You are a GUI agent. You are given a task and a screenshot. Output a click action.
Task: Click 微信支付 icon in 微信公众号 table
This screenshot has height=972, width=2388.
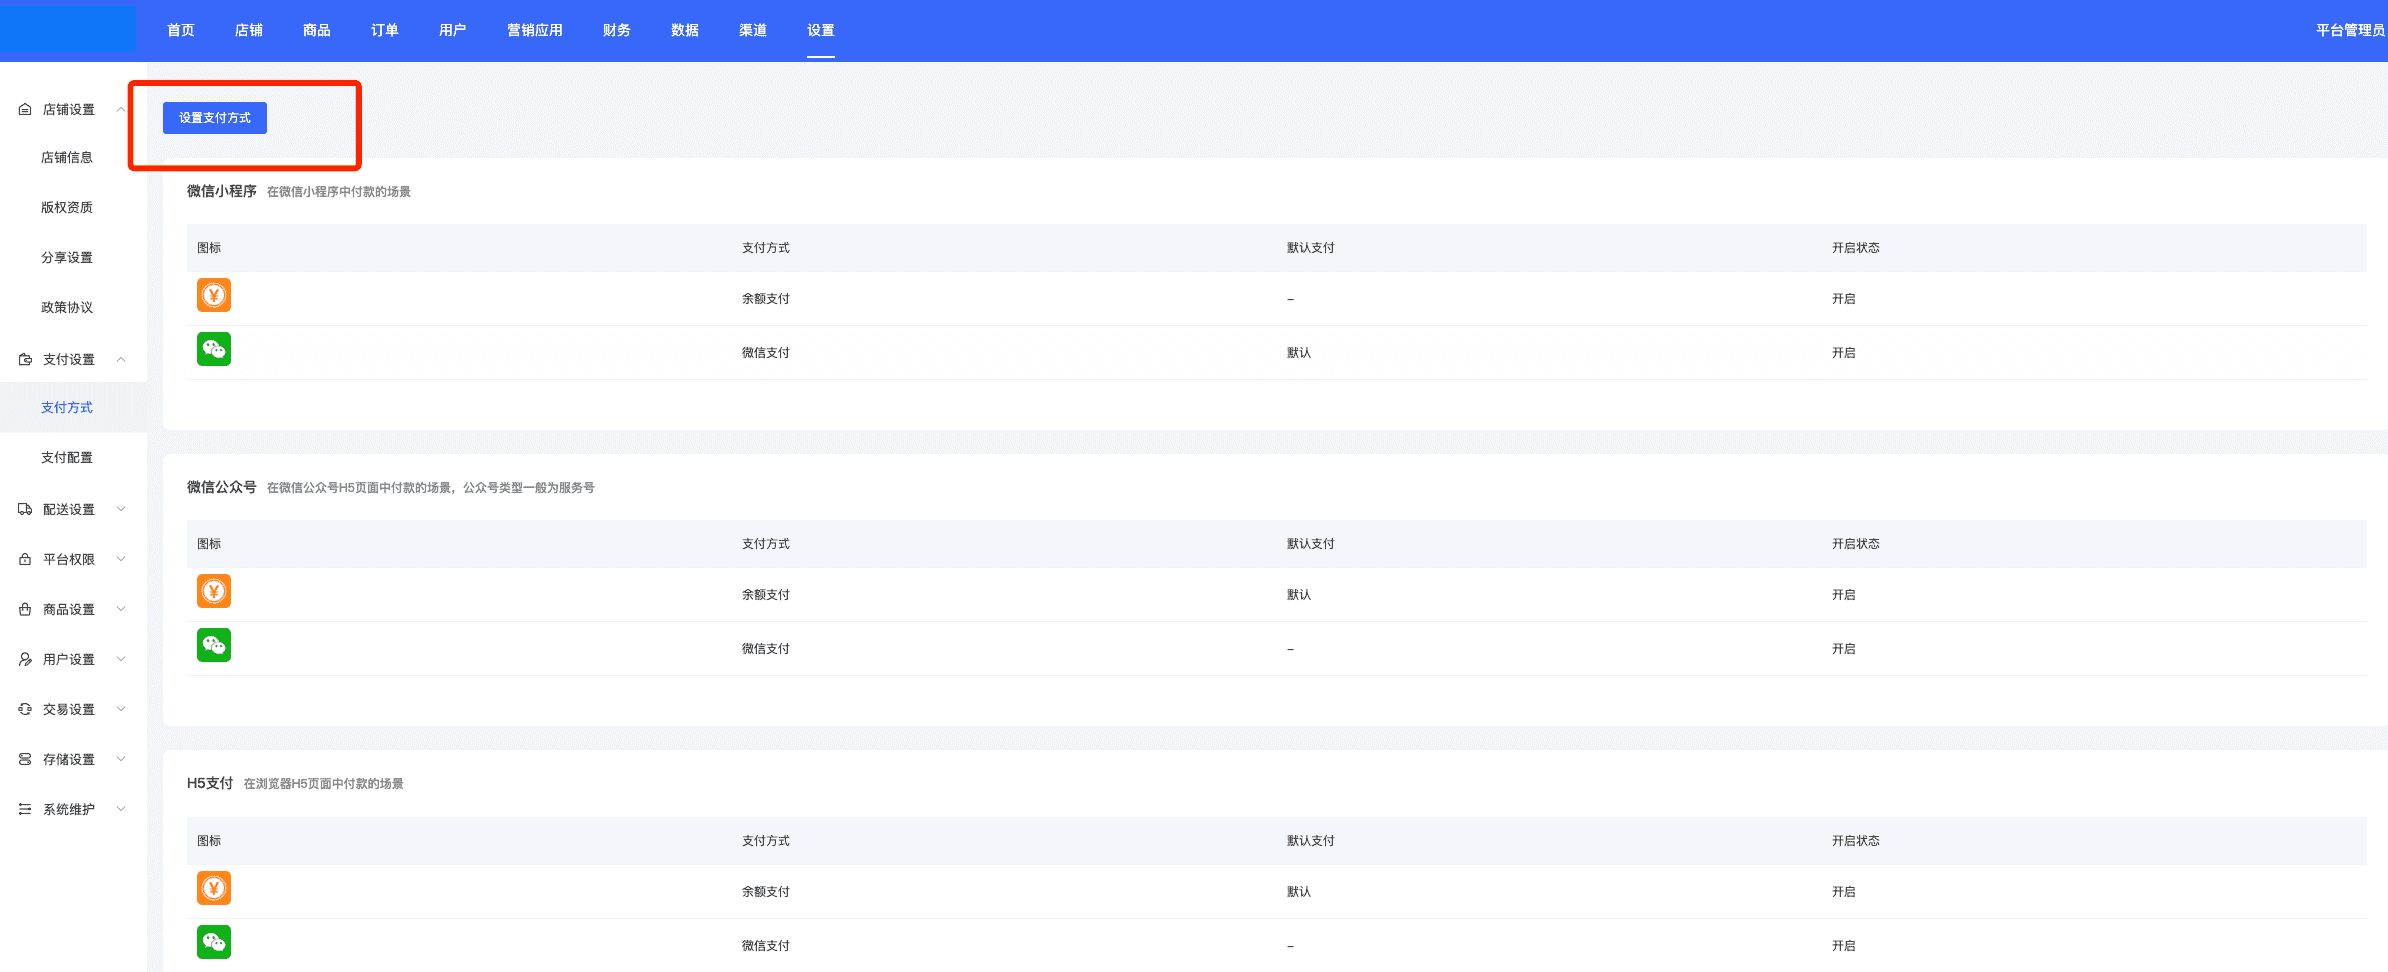214,645
